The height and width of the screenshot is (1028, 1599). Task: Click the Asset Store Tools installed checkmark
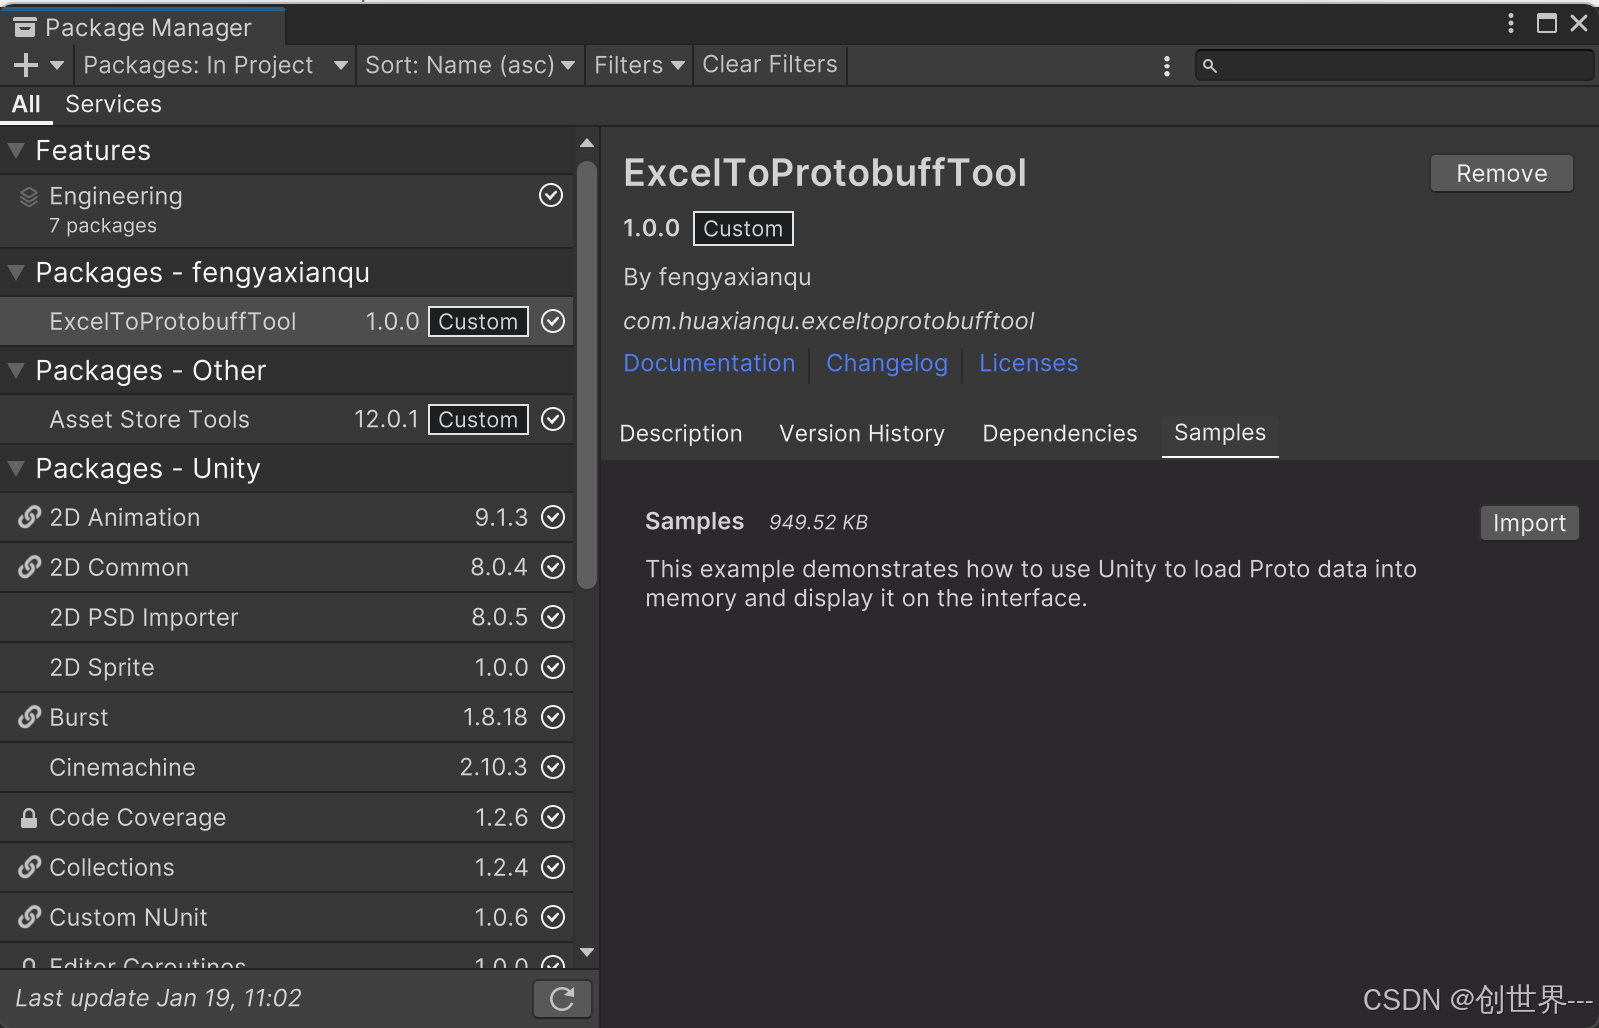point(553,419)
